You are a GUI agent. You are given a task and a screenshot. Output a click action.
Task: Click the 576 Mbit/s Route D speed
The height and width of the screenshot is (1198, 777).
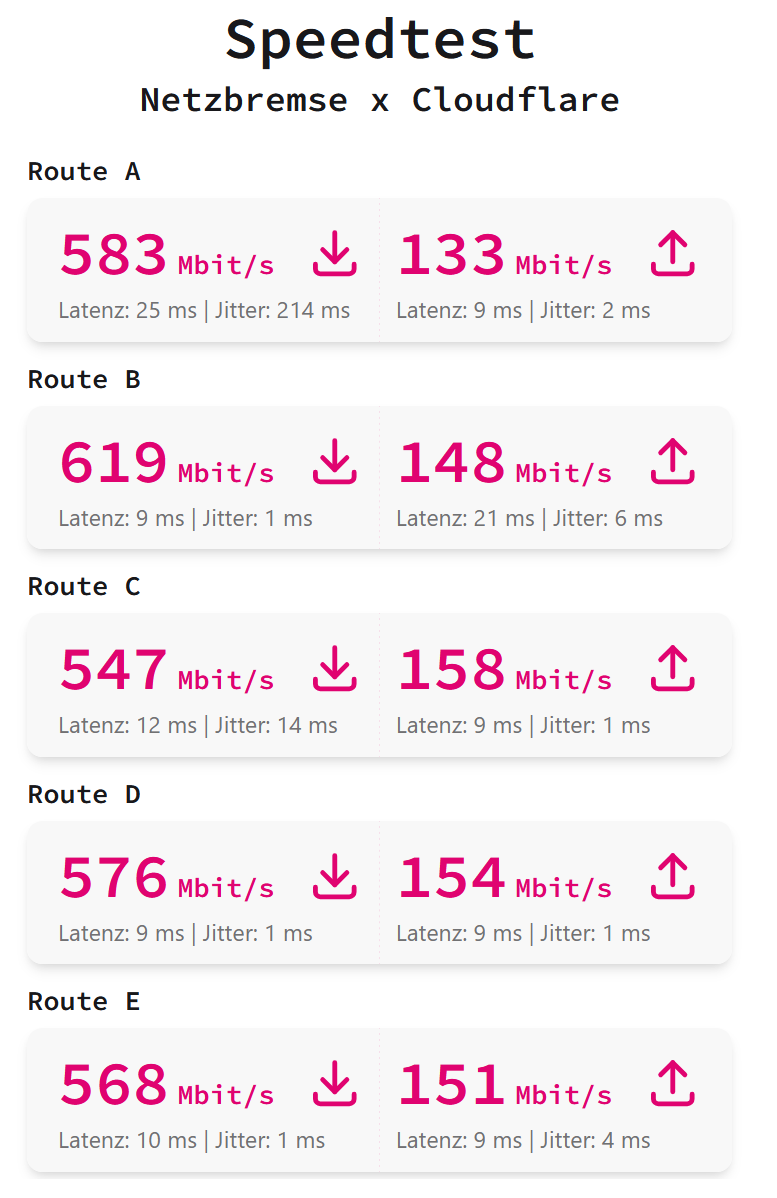167,878
